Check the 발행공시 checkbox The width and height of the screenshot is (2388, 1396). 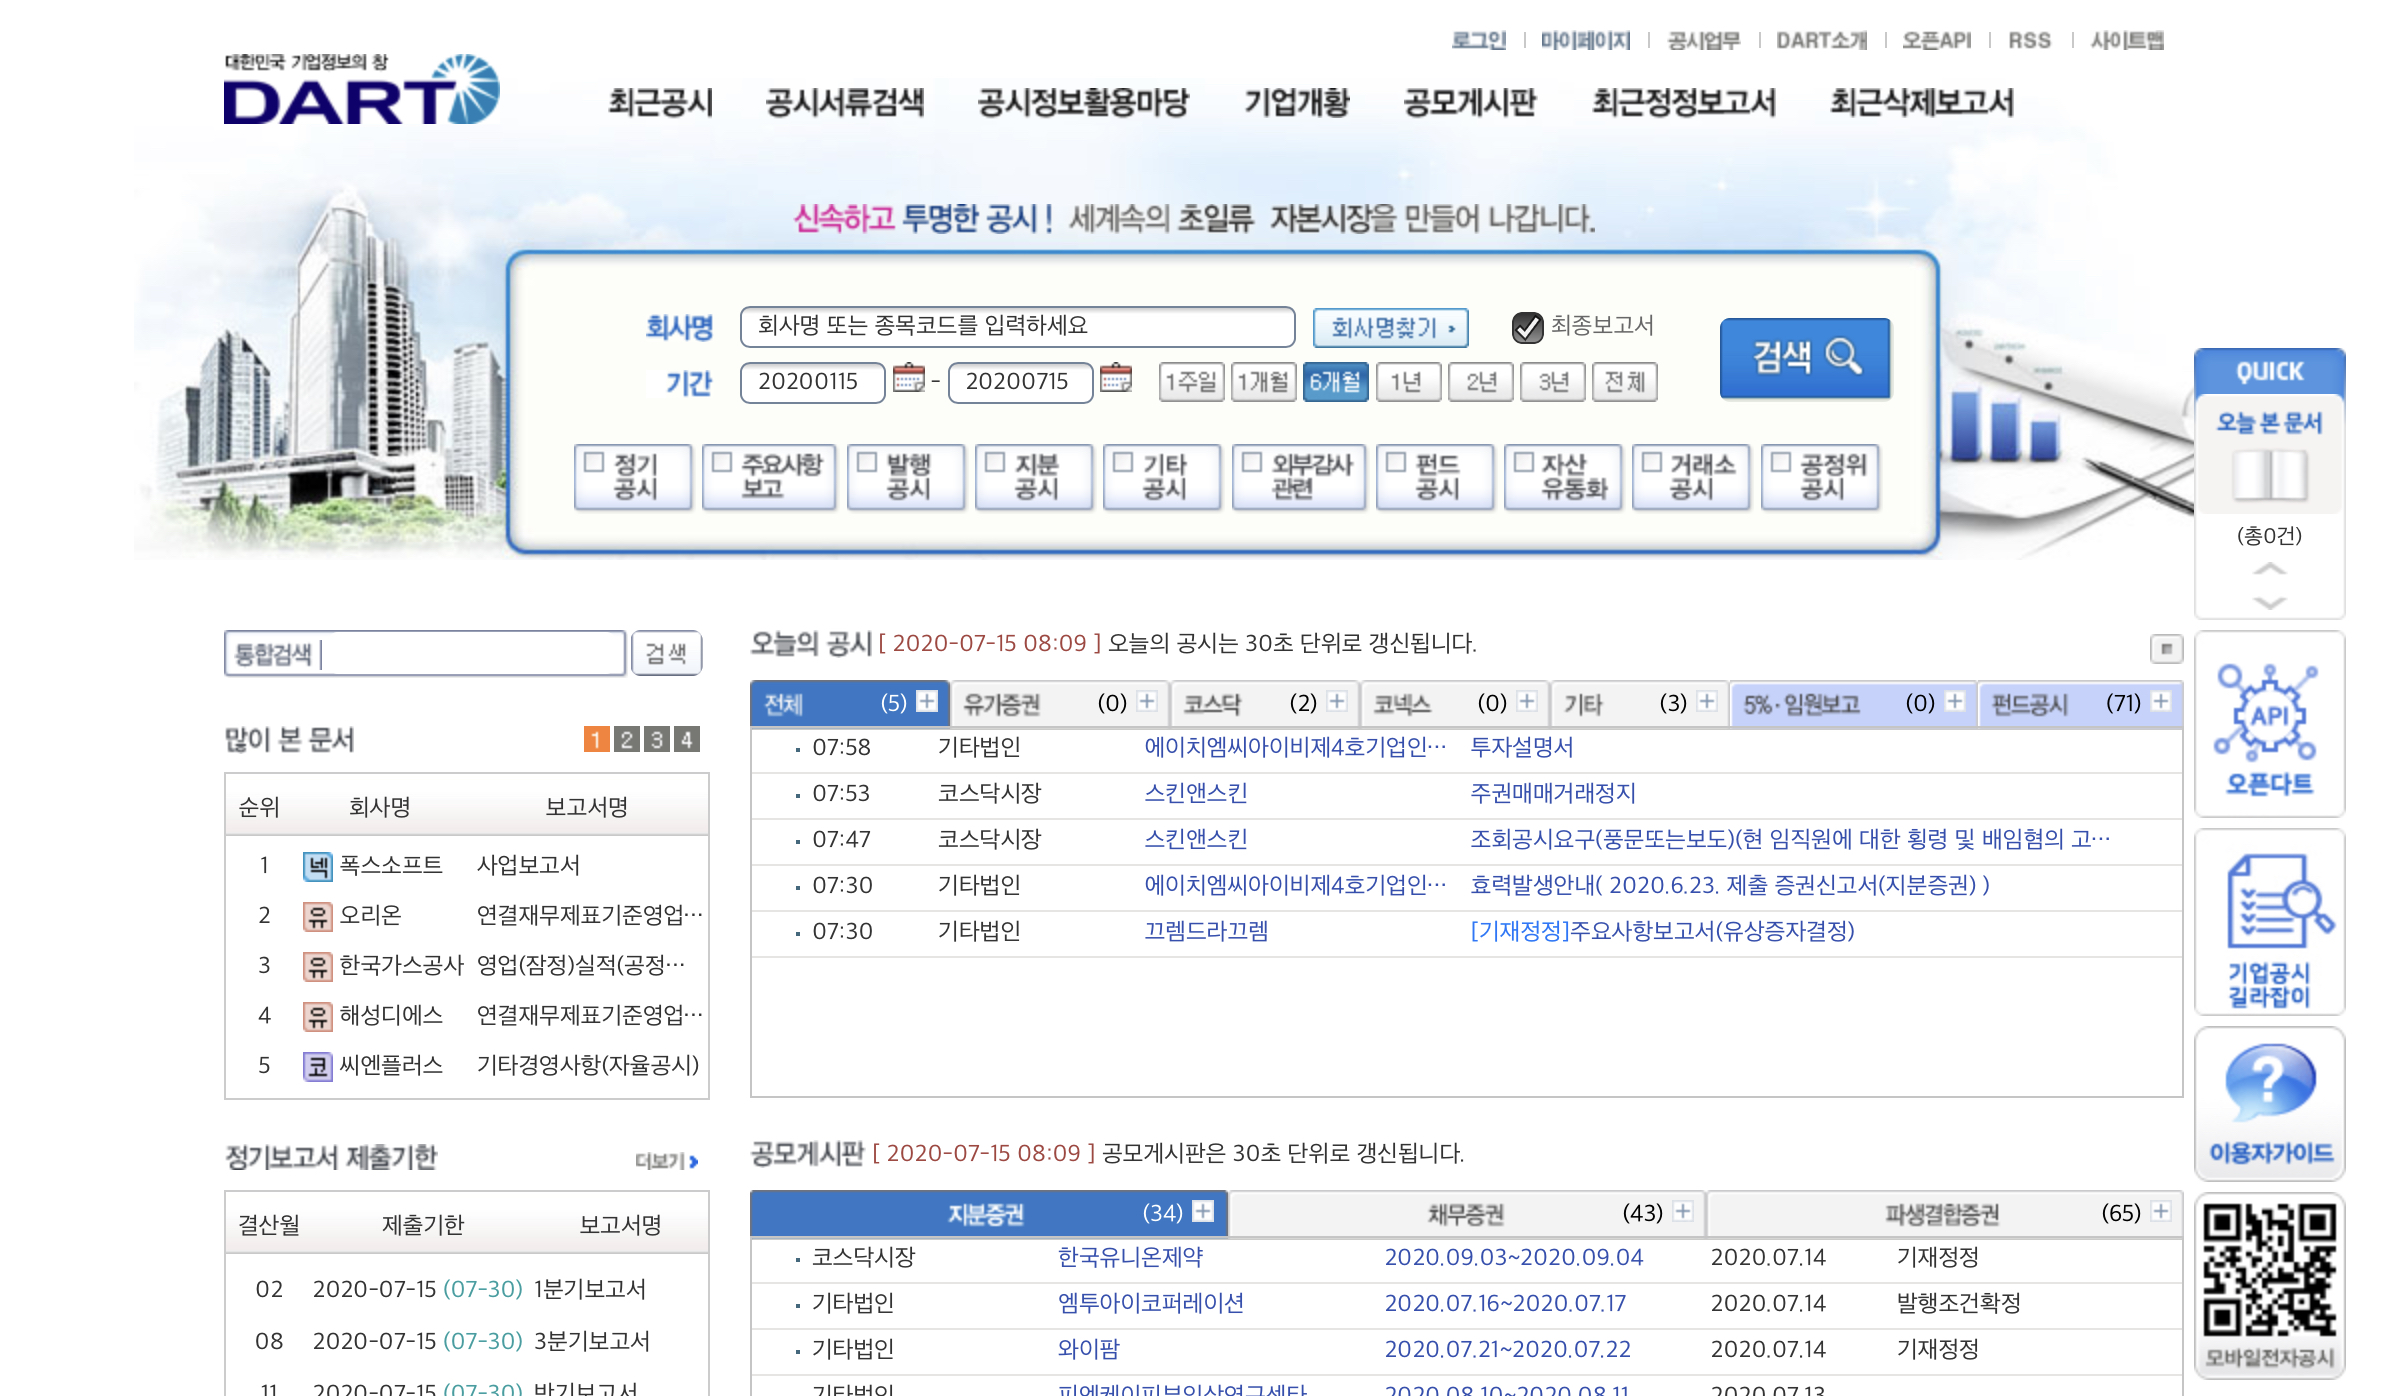click(x=867, y=462)
